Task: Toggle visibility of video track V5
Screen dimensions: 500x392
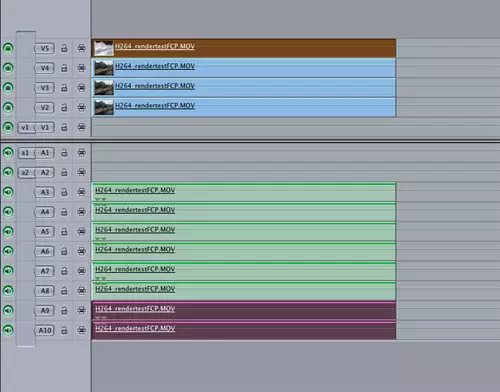Action: coord(8,48)
